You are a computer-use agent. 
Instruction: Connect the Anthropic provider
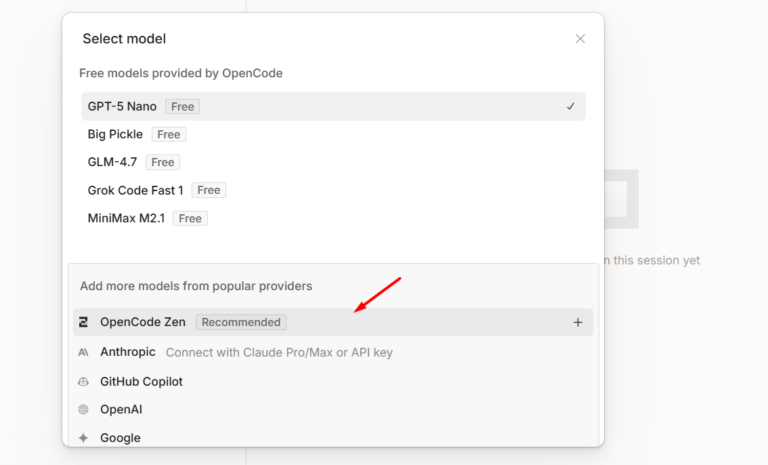128,352
